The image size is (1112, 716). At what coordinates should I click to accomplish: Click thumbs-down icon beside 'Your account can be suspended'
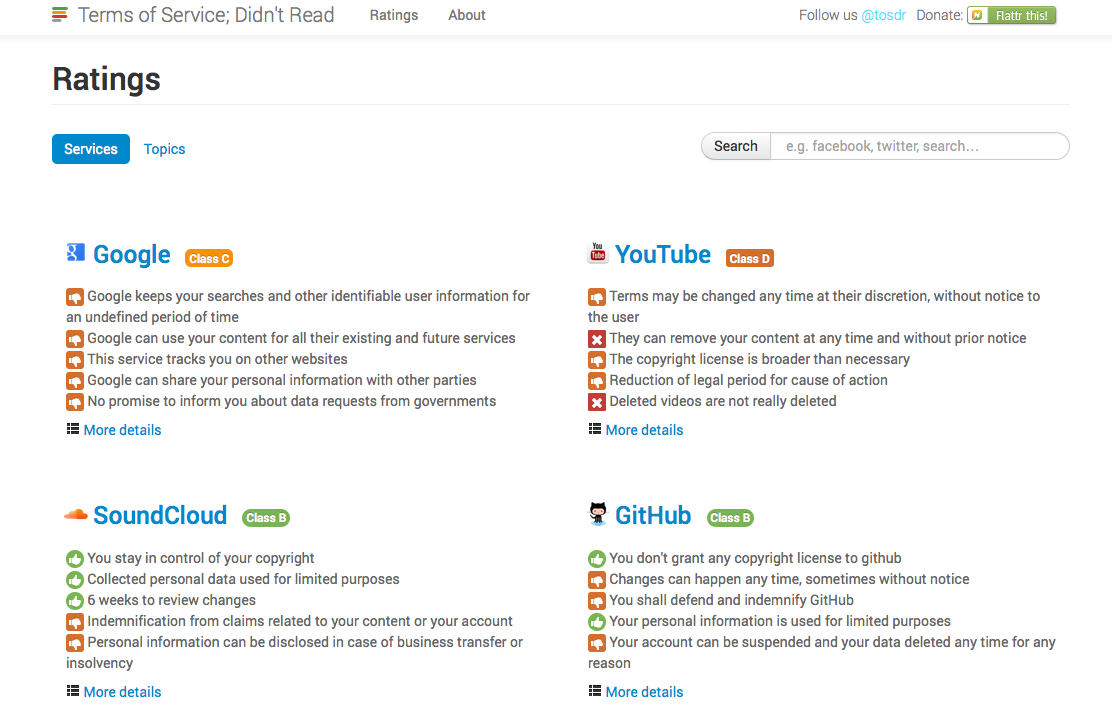click(x=596, y=643)
